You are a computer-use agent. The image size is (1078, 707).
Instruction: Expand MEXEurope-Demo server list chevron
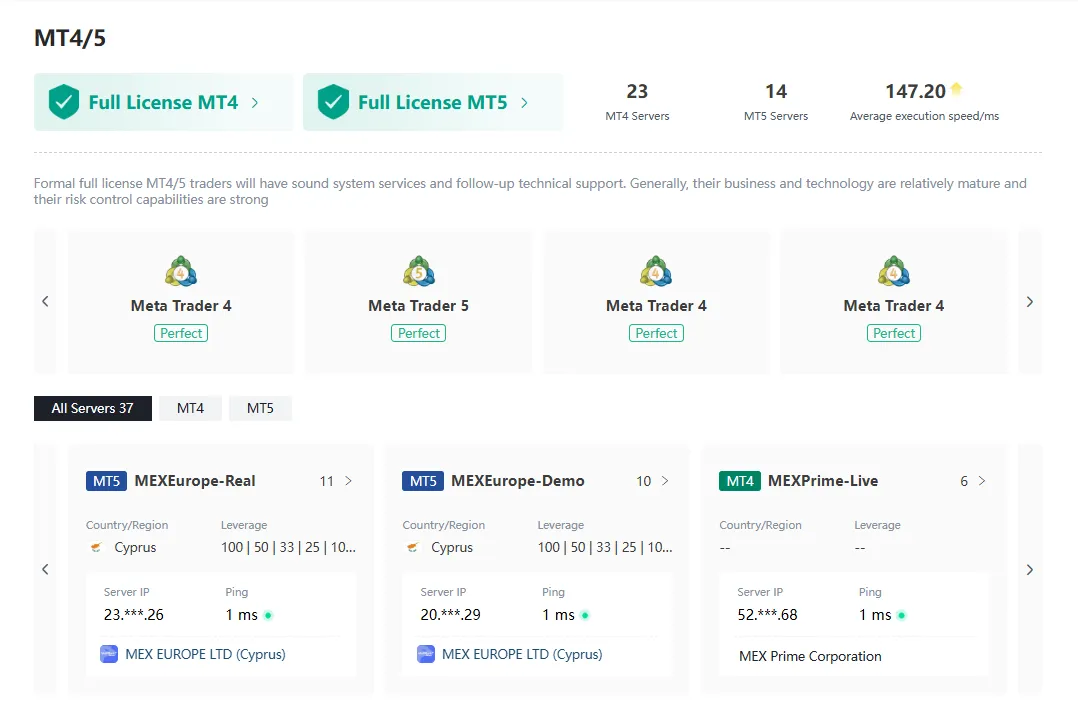pyautogui.click(x=665, y=481)
